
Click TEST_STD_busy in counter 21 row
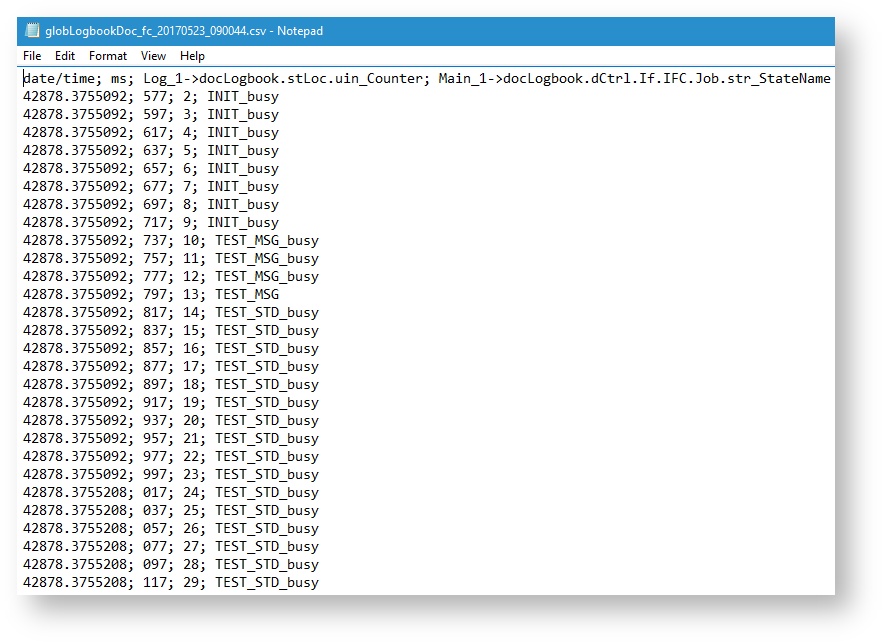click(x=267, y=439)
